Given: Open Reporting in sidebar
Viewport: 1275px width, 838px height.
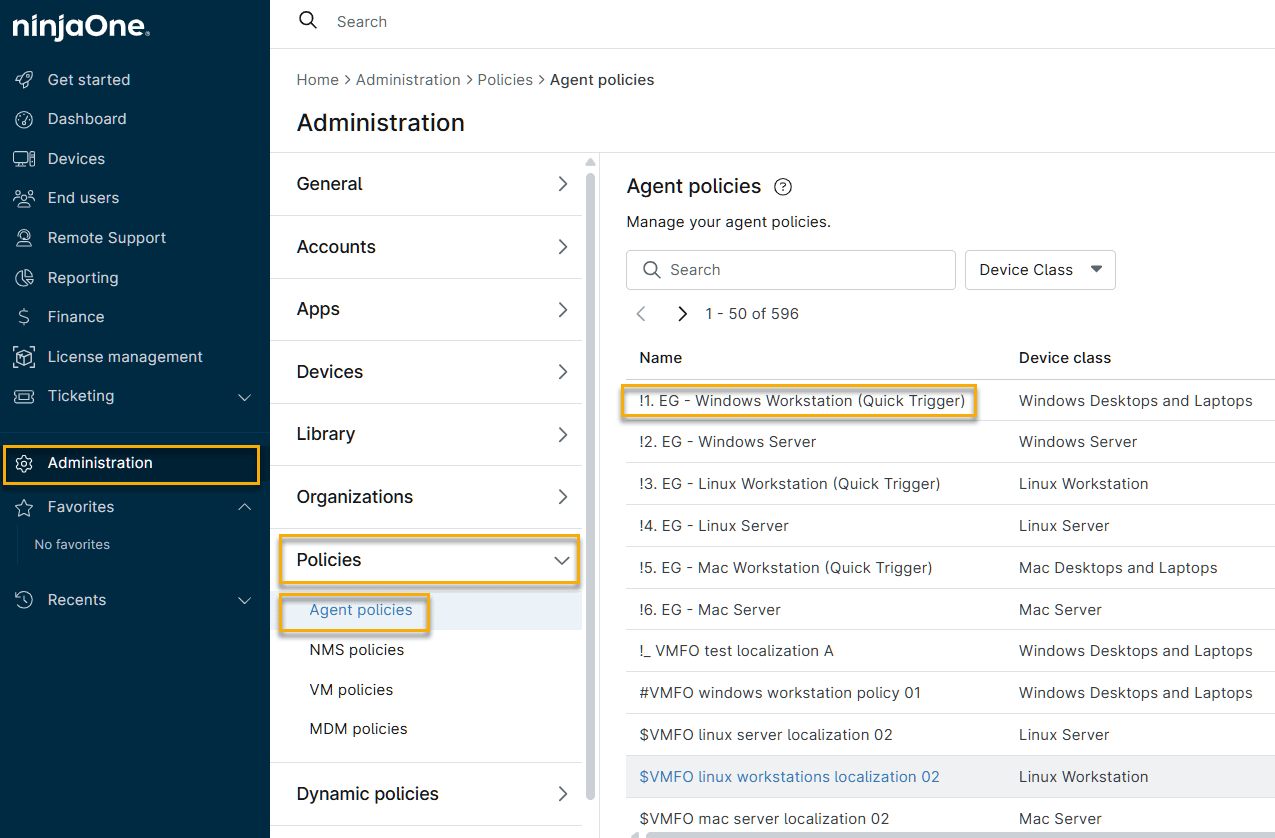Looking at the screenshot, I should click(83, 278).
